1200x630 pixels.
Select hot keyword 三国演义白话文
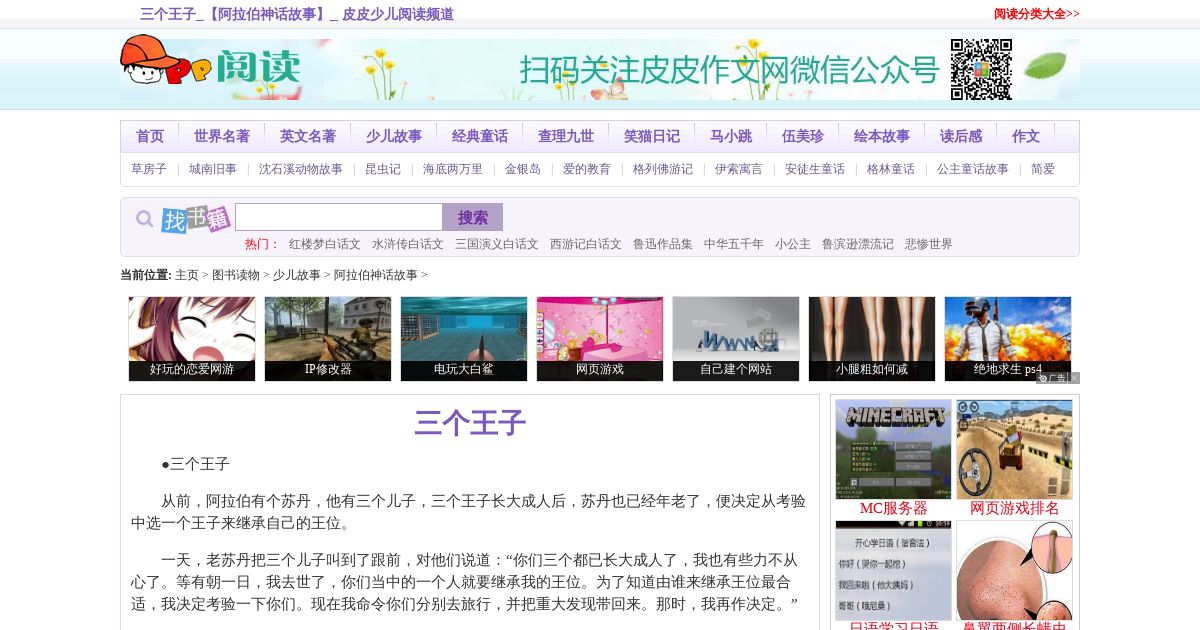pyautogui.click(x=497, y=244)
